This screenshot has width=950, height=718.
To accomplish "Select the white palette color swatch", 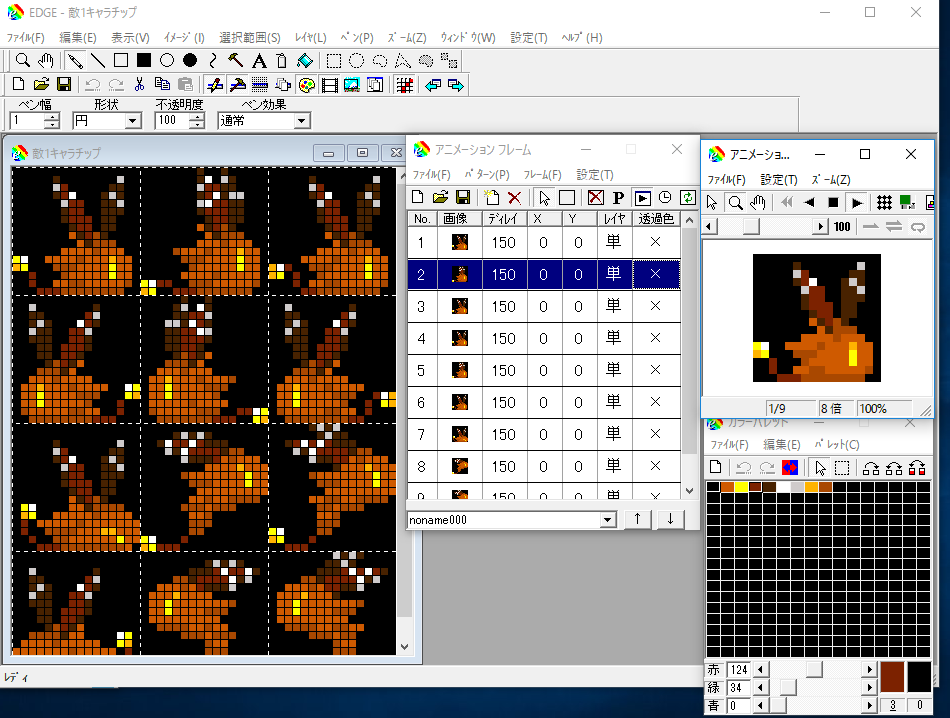I will [783, 487].
